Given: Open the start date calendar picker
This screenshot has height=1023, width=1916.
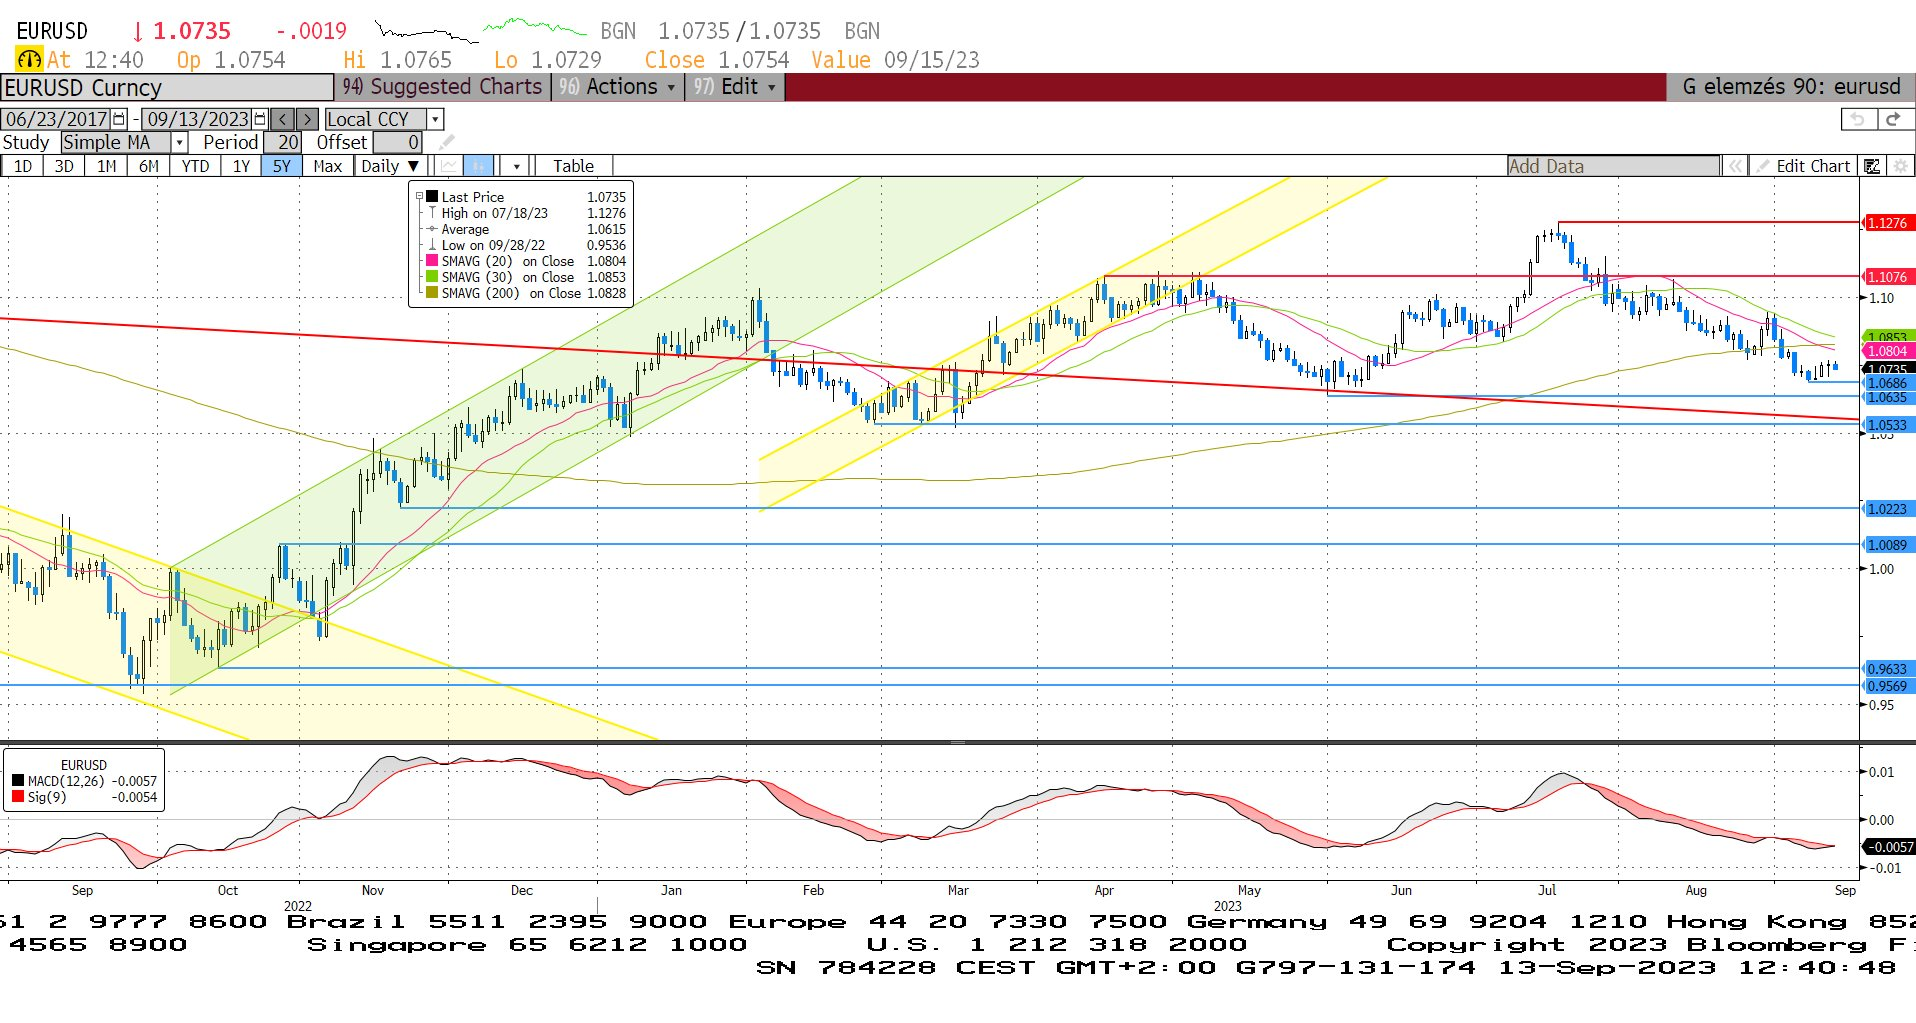Looking at the screenshot, I should (x=119, y=119).
